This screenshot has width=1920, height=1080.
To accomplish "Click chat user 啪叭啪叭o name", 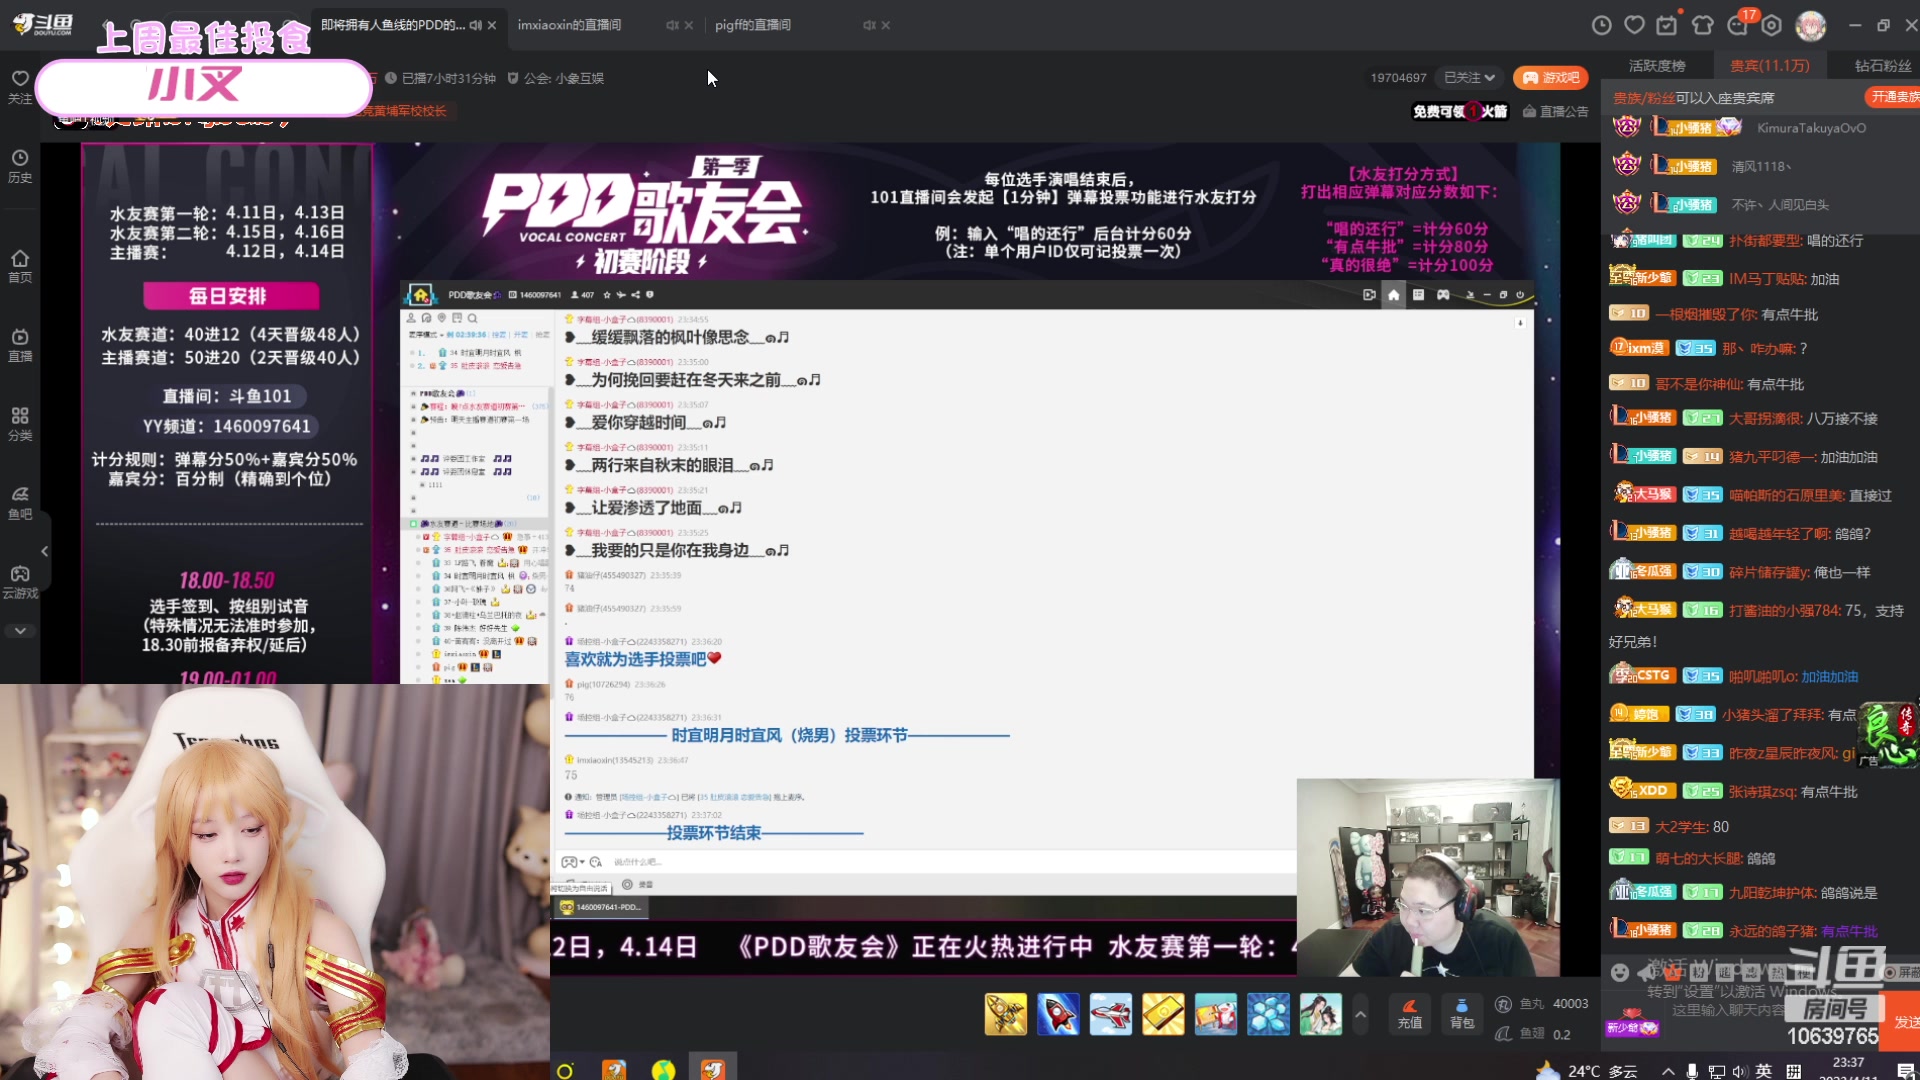I will coord(1763,677).
